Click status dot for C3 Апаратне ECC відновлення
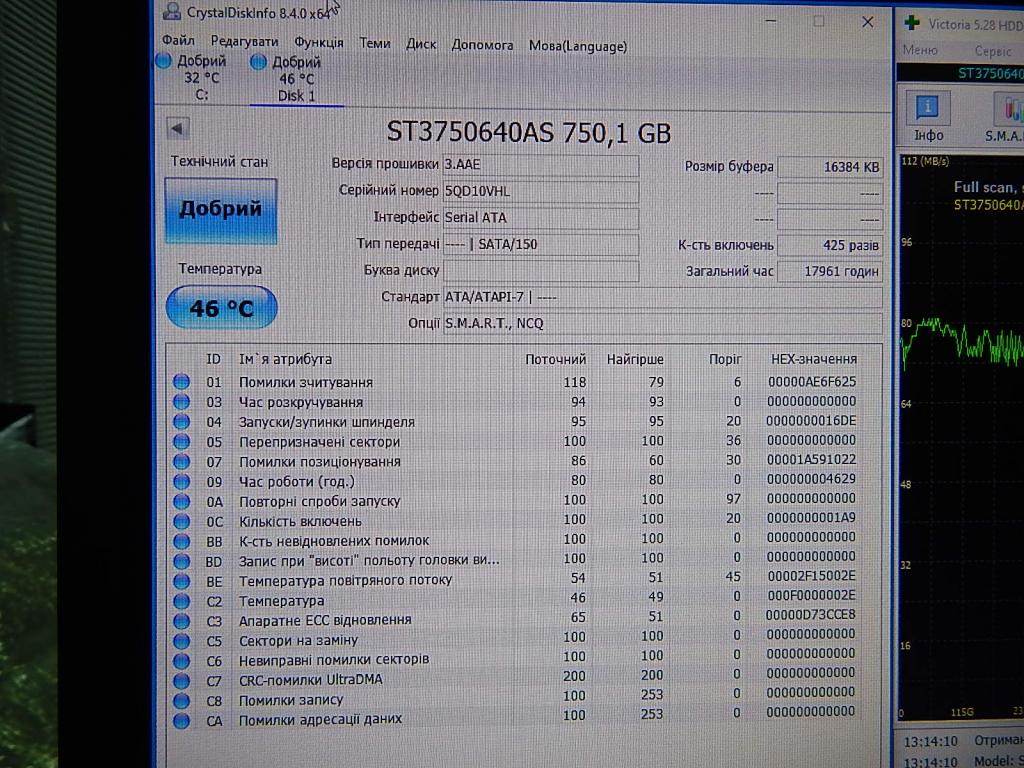1024x768 pixels. tap(182, 621)
